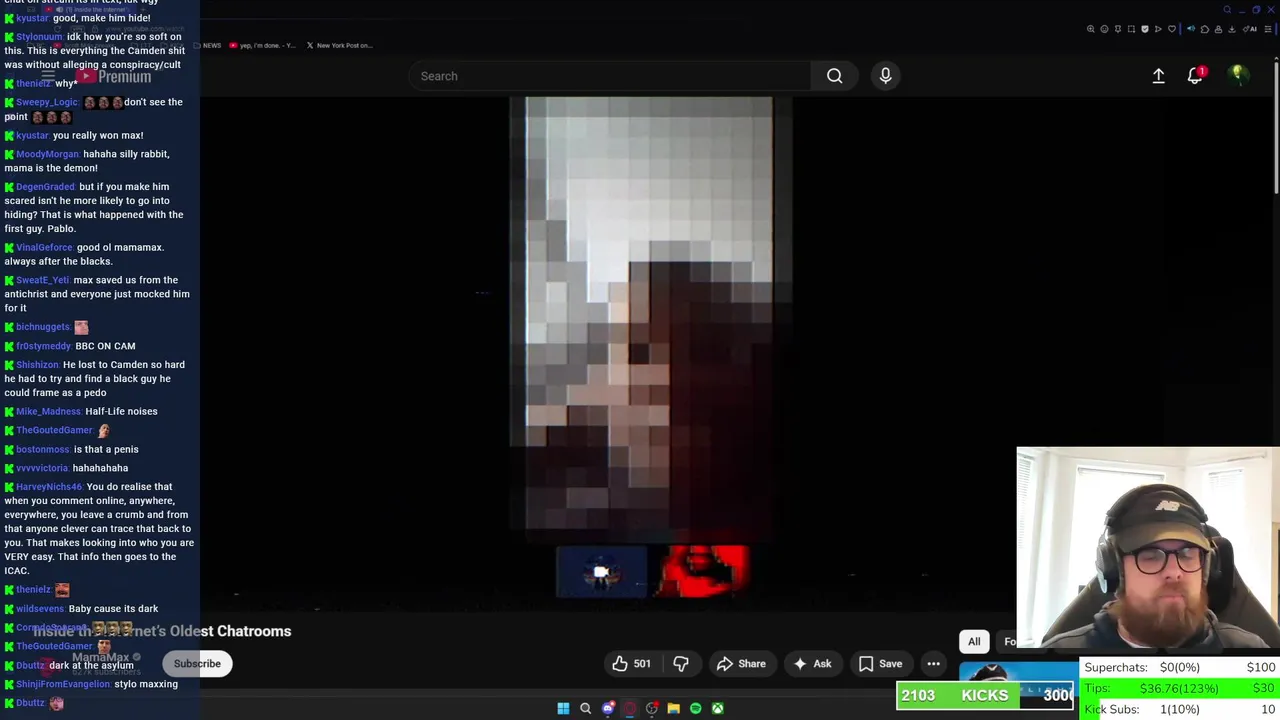Click the video title 'Inside the Internet's Oldest Chatrooms'
The width and height of the screenshot is (1280, 720).
point(162,631)
